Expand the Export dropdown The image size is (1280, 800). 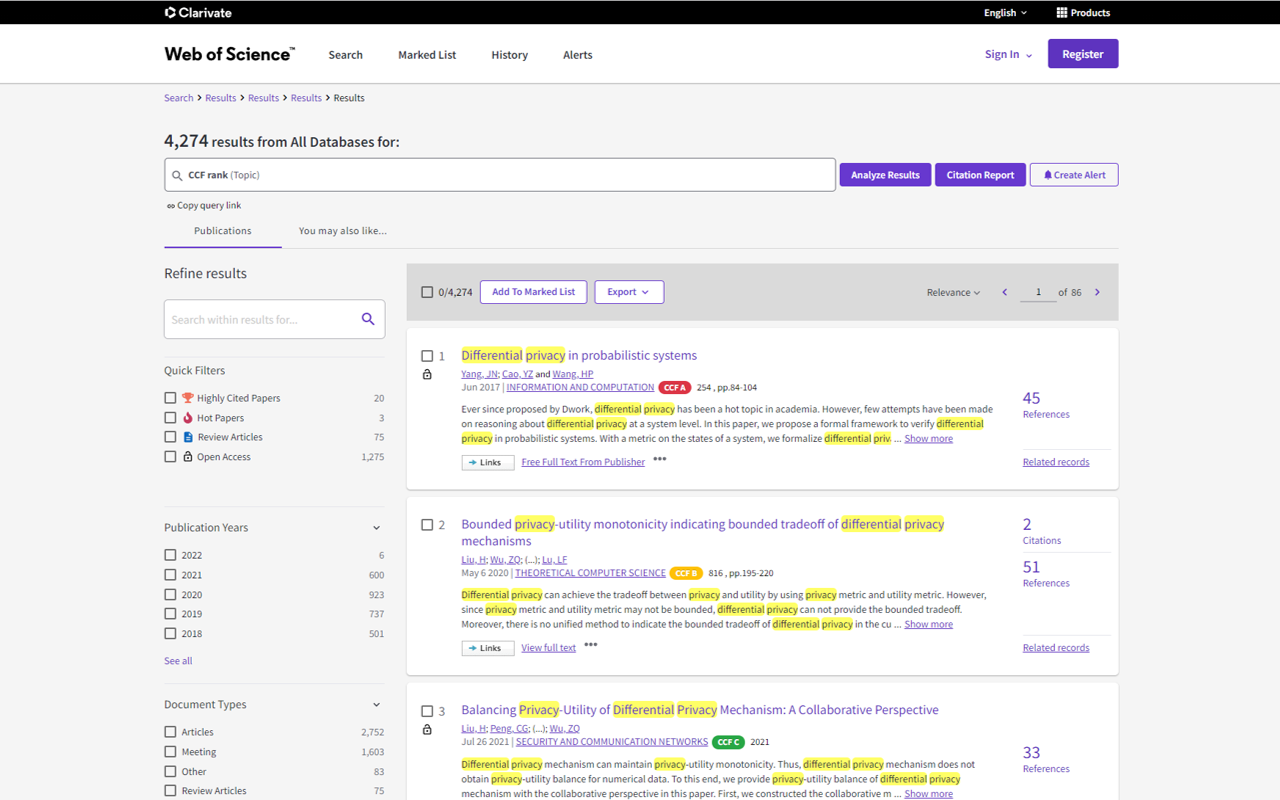(x=628, y=292)
